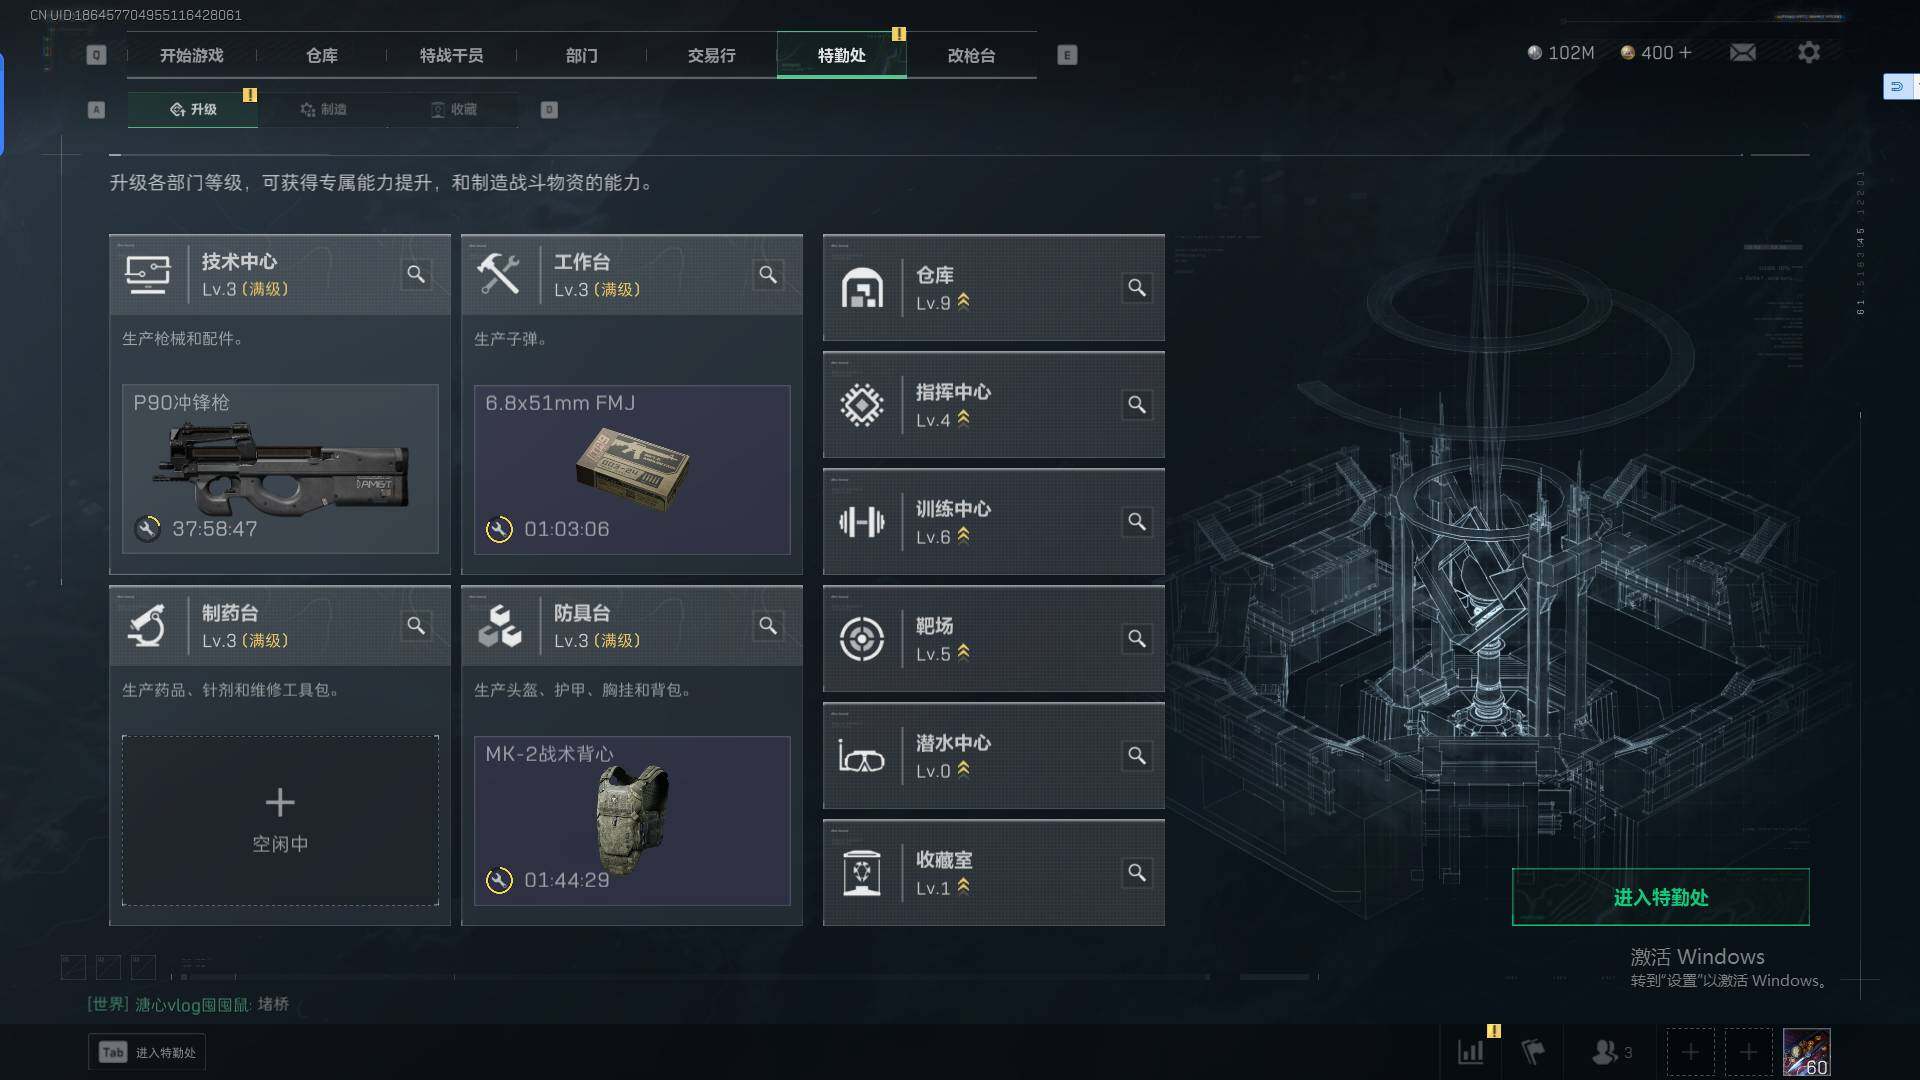Click the 潜水中心 diving goggles icon

[x=861, y=757]
